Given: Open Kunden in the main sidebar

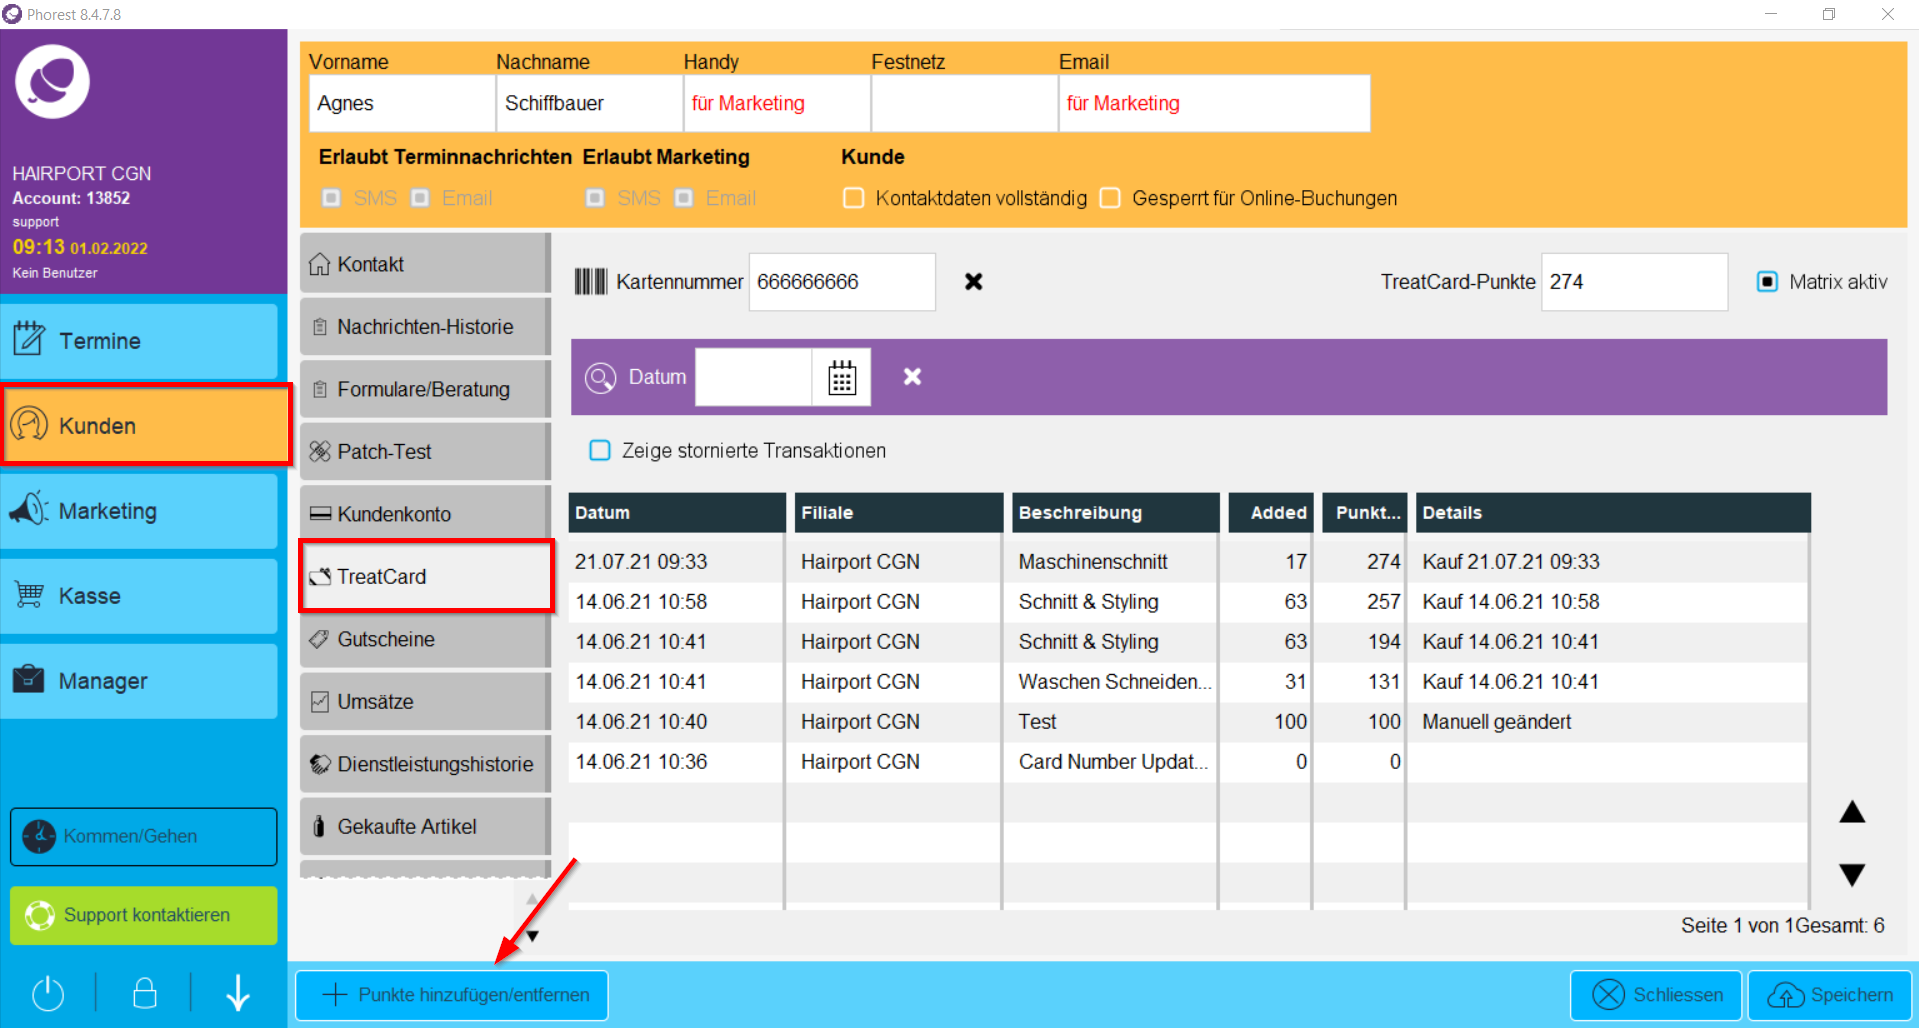Looking at the screenshot, I should tap(146, 425).
